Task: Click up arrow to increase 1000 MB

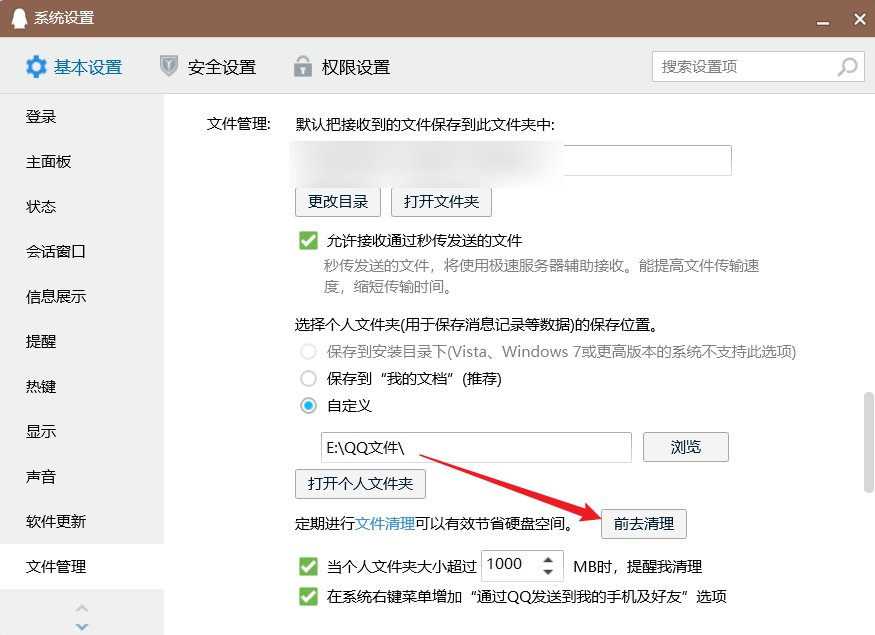Action: click(x=548, y=560)
